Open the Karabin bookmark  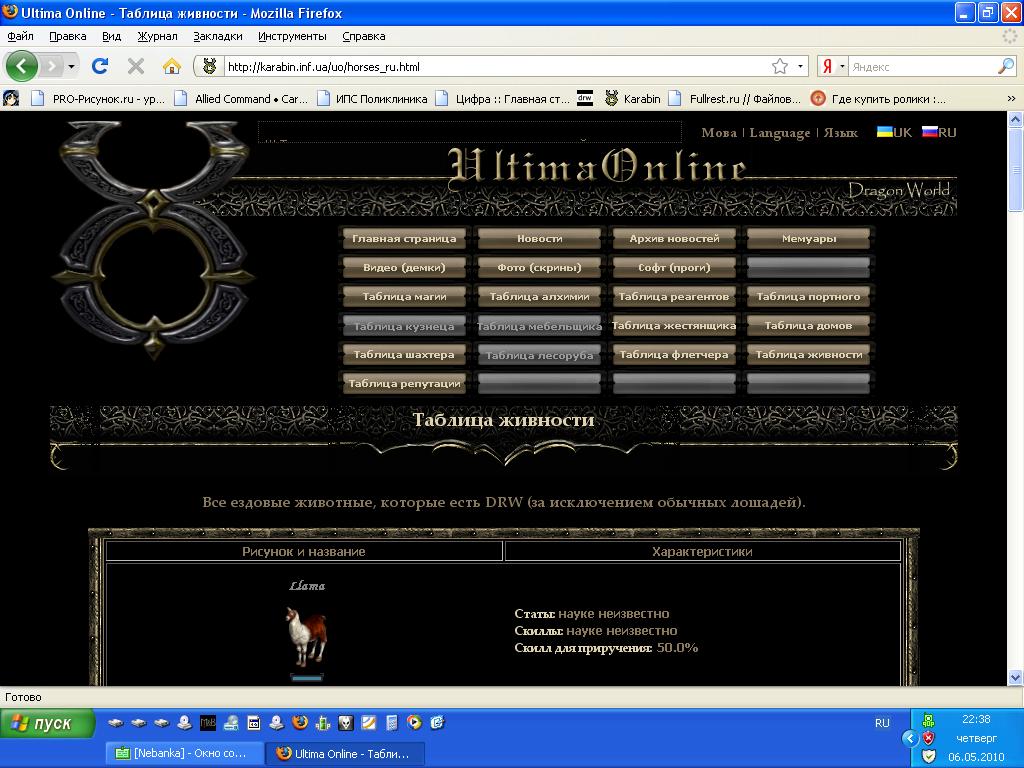click(x=633, y=99)
